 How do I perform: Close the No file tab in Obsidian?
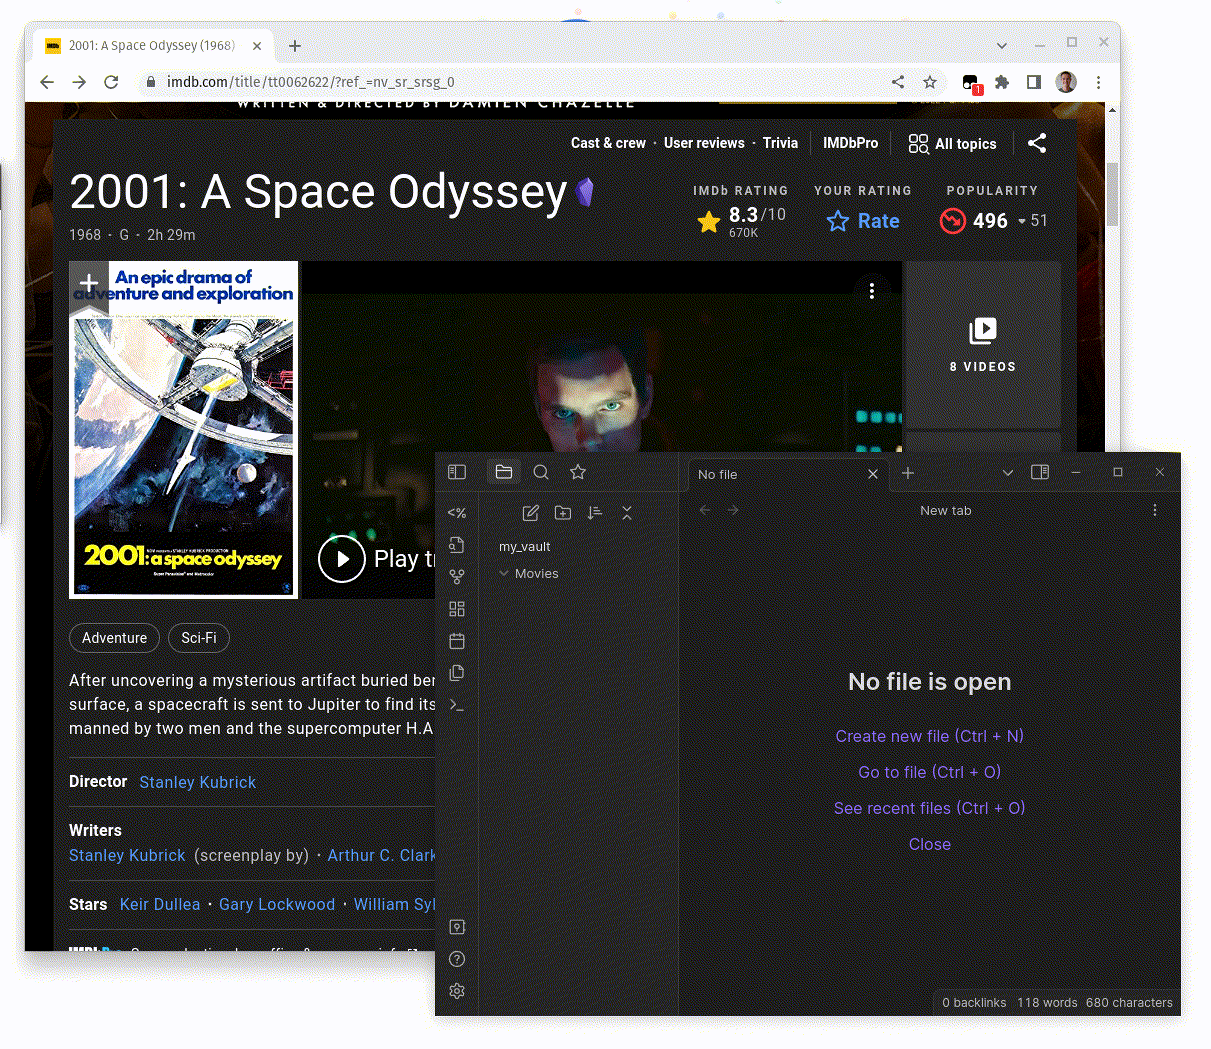click(x=873, y=474)
